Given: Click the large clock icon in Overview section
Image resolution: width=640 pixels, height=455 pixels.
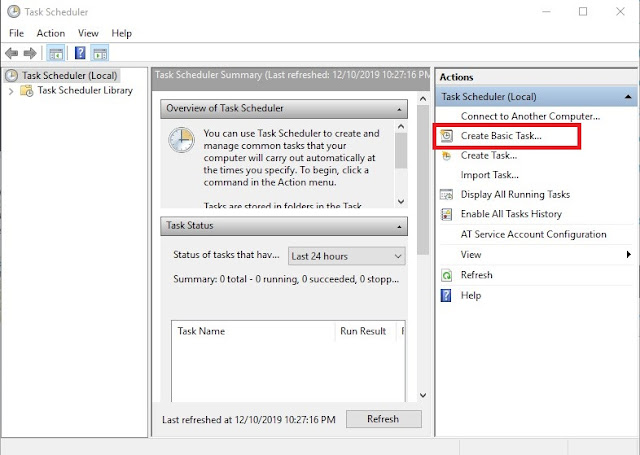Looking at the screenshot, I should 181,140.
